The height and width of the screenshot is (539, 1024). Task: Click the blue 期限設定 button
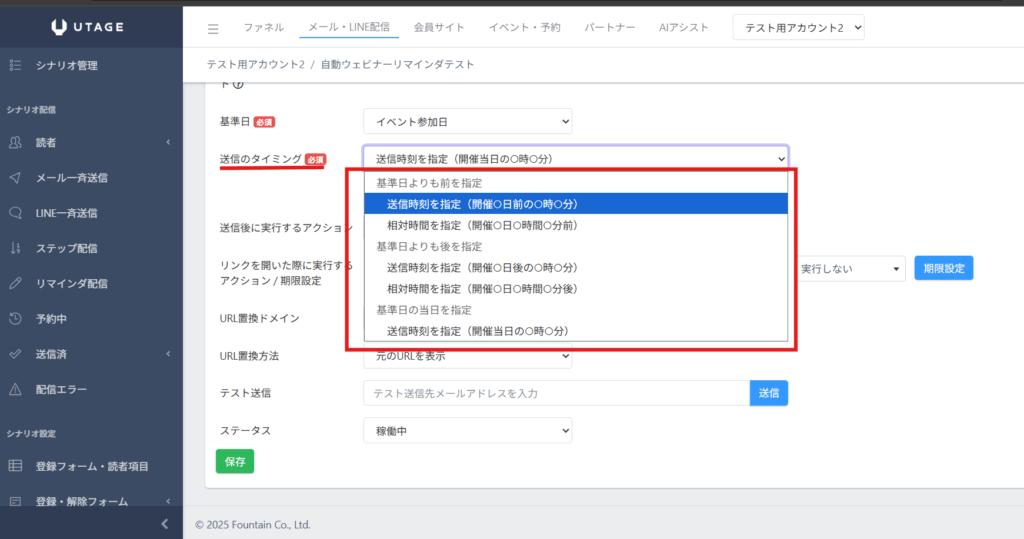944,269
